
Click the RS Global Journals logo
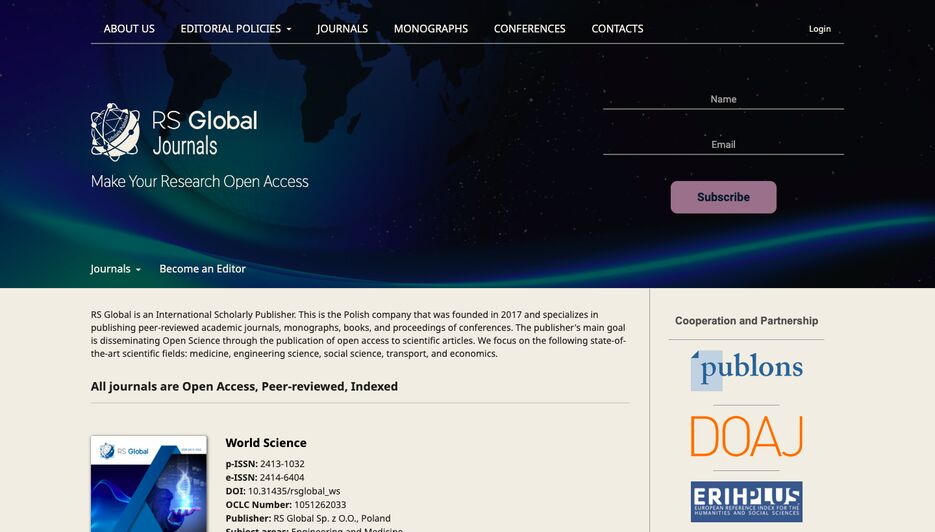174,132
